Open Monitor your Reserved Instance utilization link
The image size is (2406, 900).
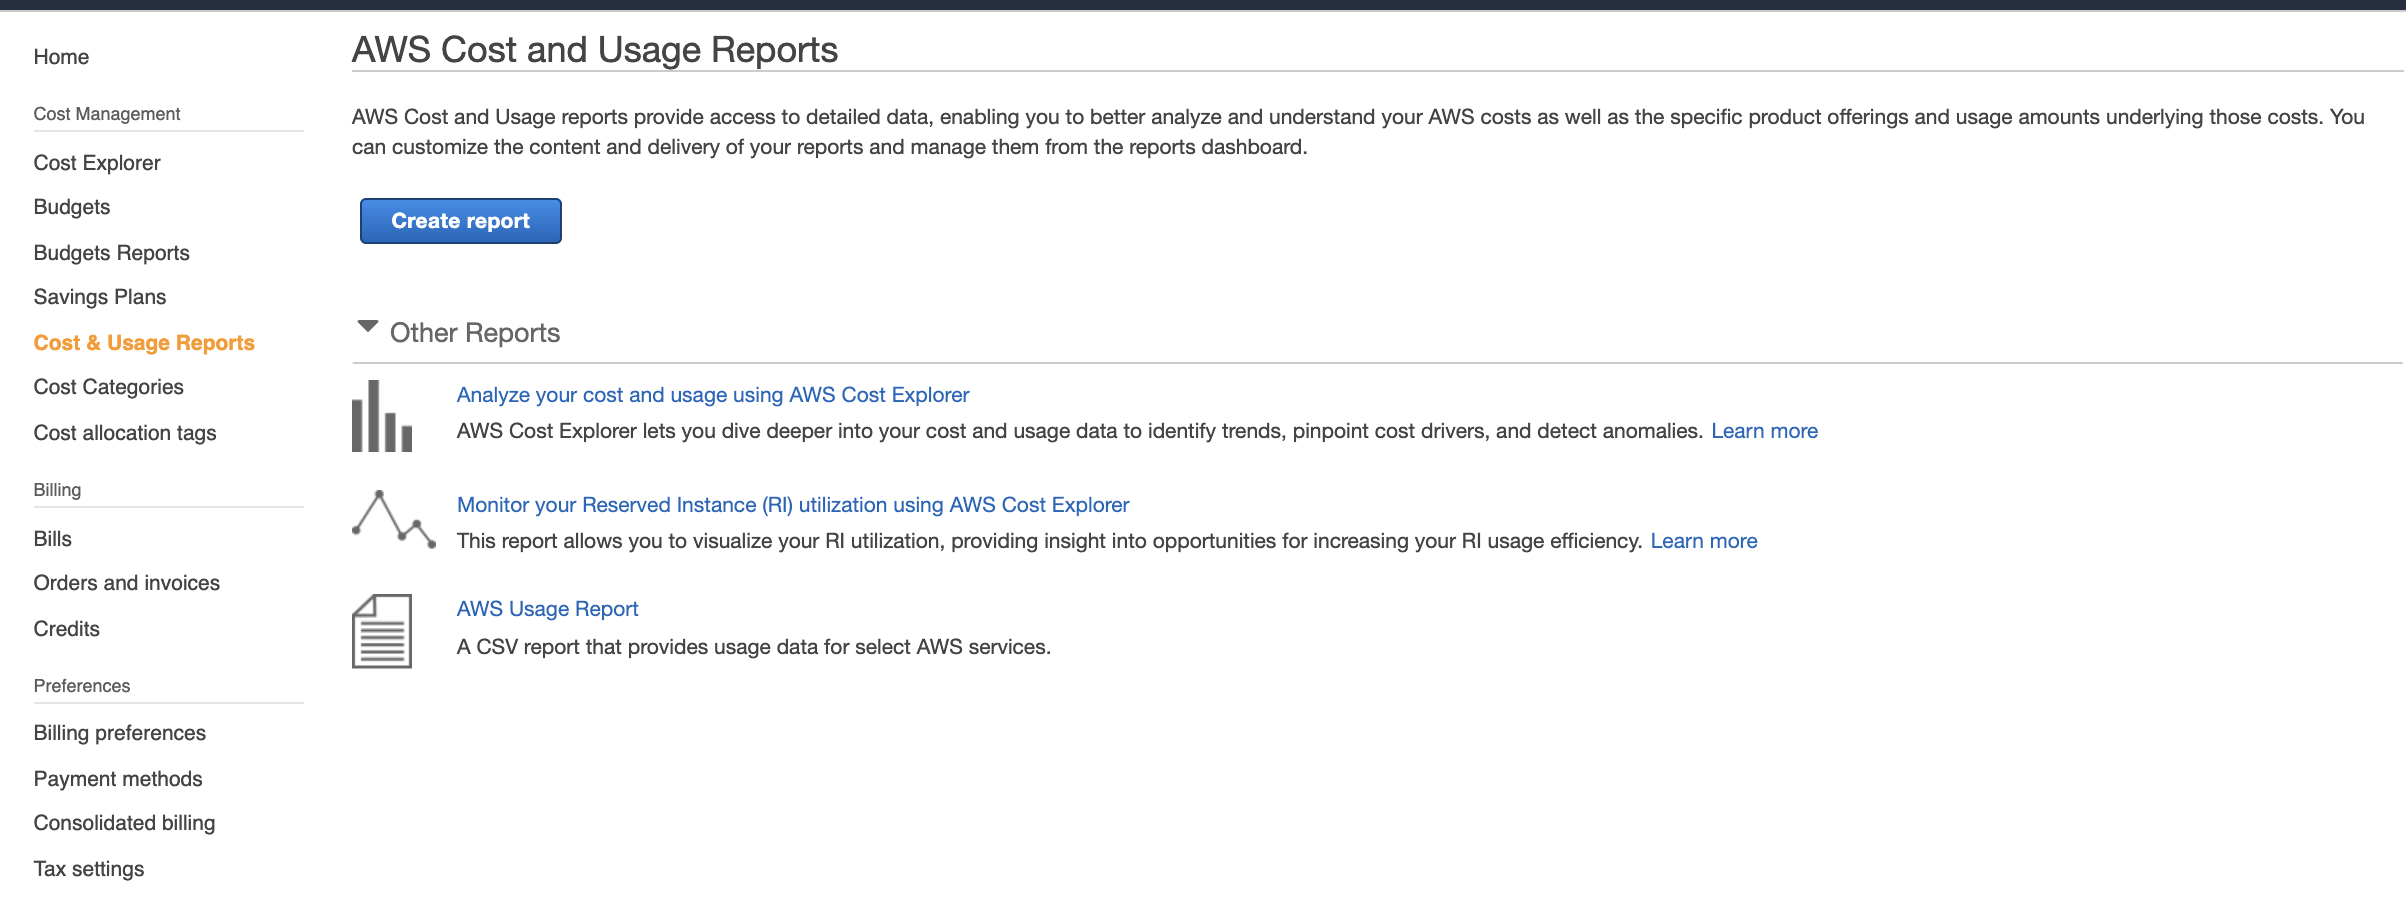click(x=793, y=505)
